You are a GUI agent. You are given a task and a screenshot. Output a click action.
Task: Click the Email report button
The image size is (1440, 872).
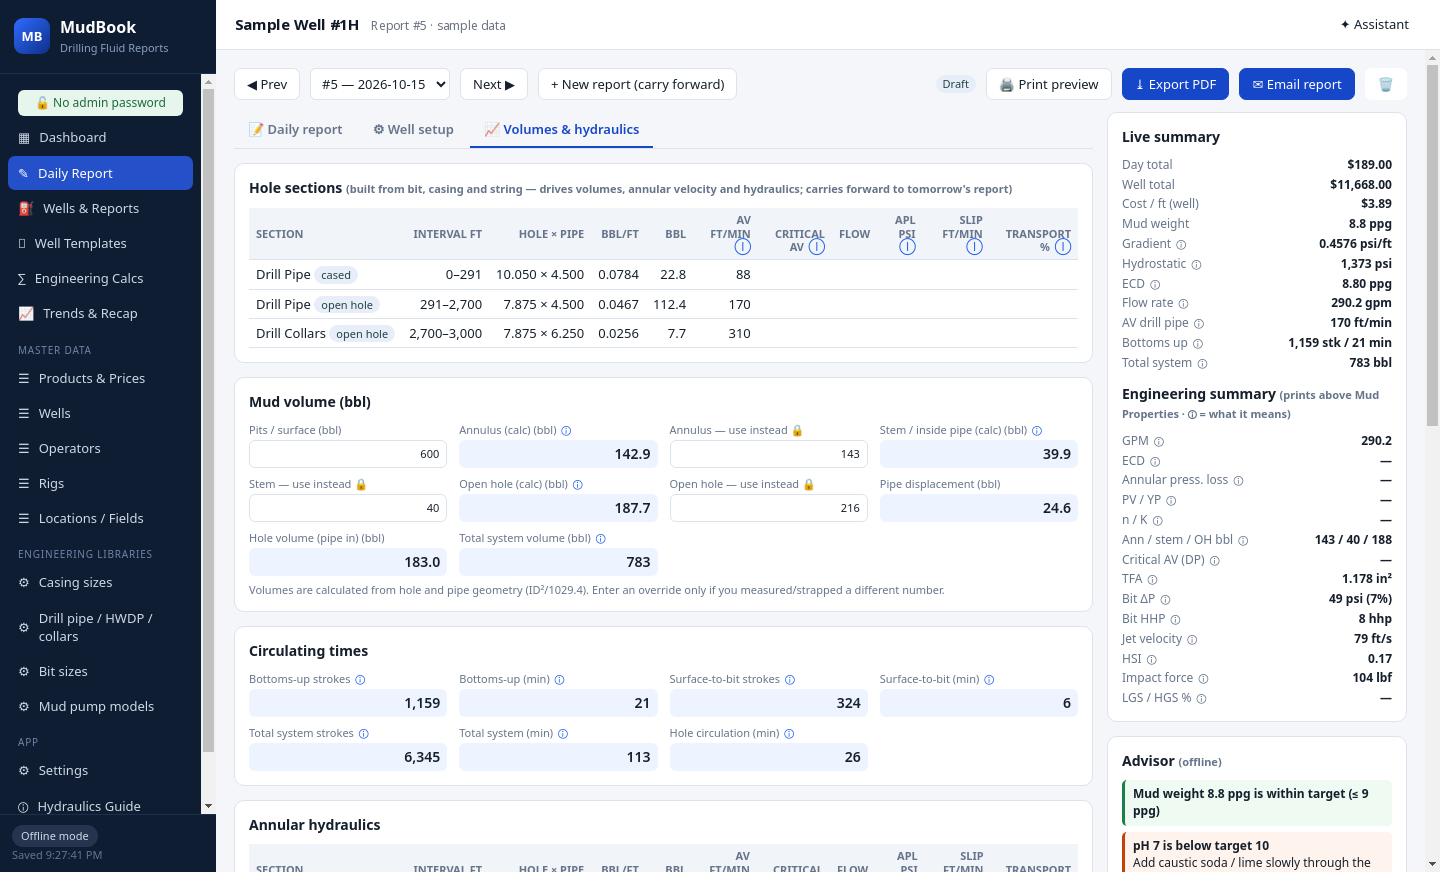coord(1297,84)
